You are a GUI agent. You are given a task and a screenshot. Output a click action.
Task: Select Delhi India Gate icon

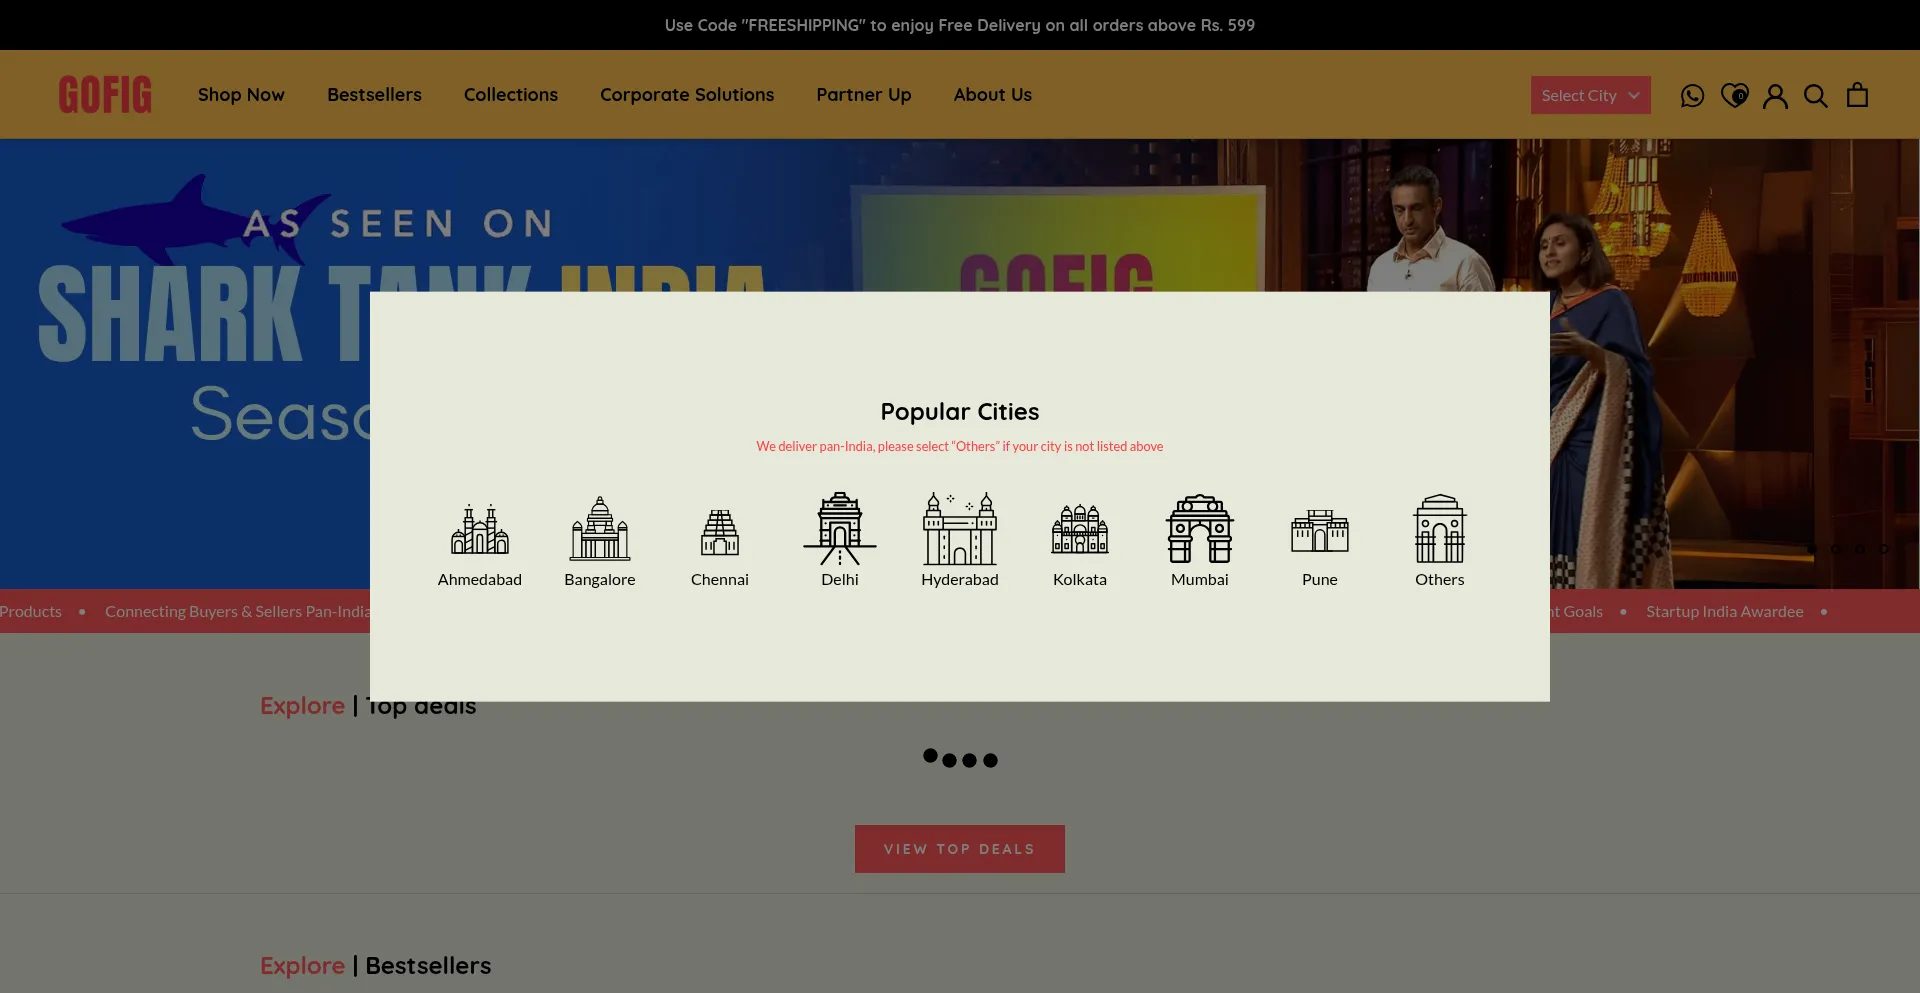click(839, 529)
